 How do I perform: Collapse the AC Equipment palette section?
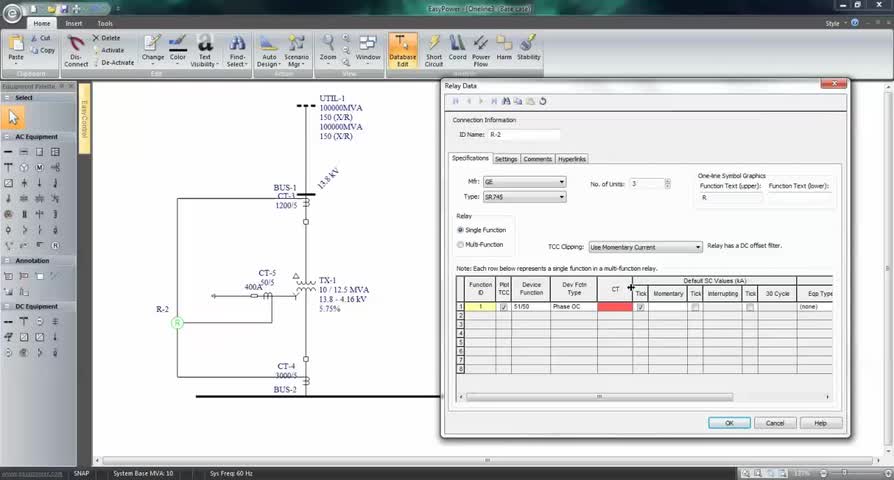click(x=7, y=137)
